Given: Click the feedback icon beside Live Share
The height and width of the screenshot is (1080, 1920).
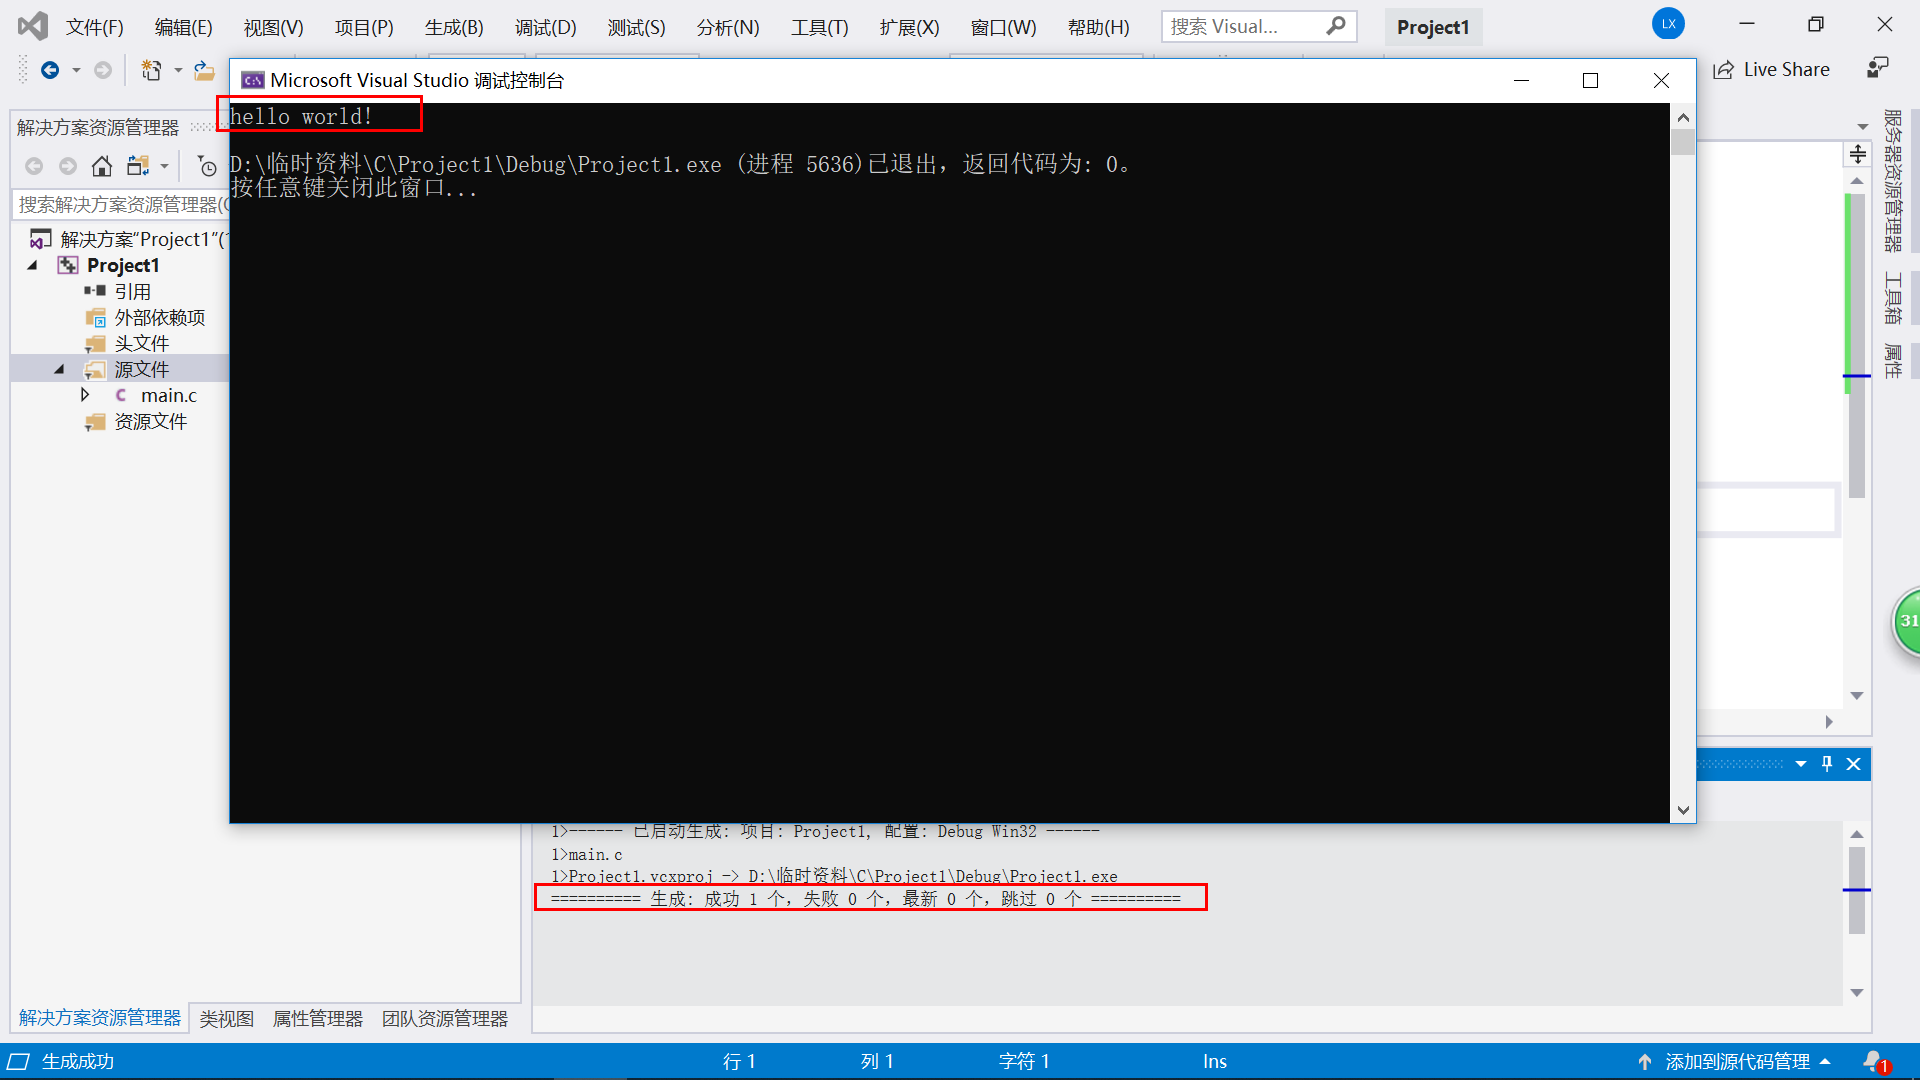Looking at the screenshot, I should click(x=1877, y=68).
